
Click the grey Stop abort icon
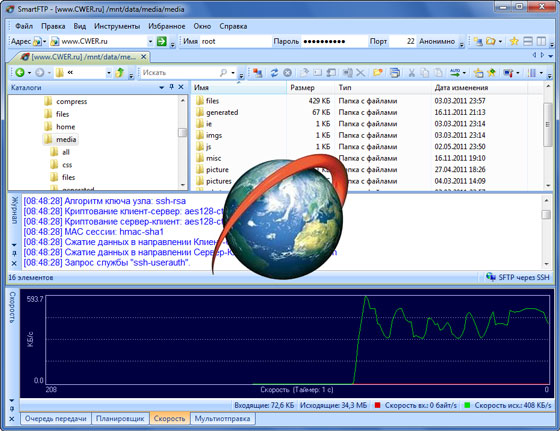pyautogui.click(x=288, y=72)
